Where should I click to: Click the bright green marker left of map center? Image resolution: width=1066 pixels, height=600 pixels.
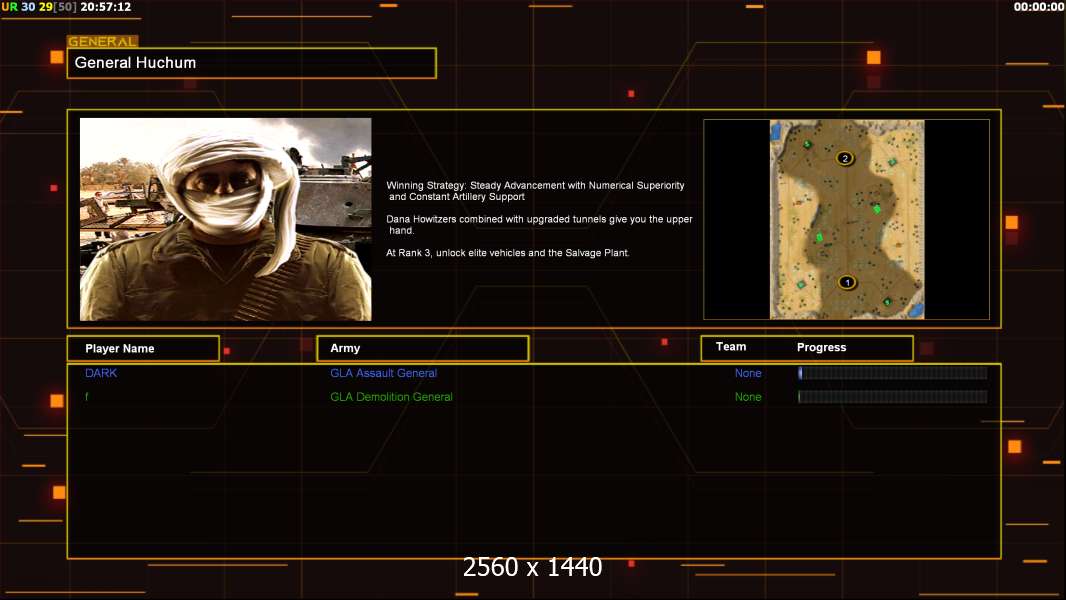819,237
